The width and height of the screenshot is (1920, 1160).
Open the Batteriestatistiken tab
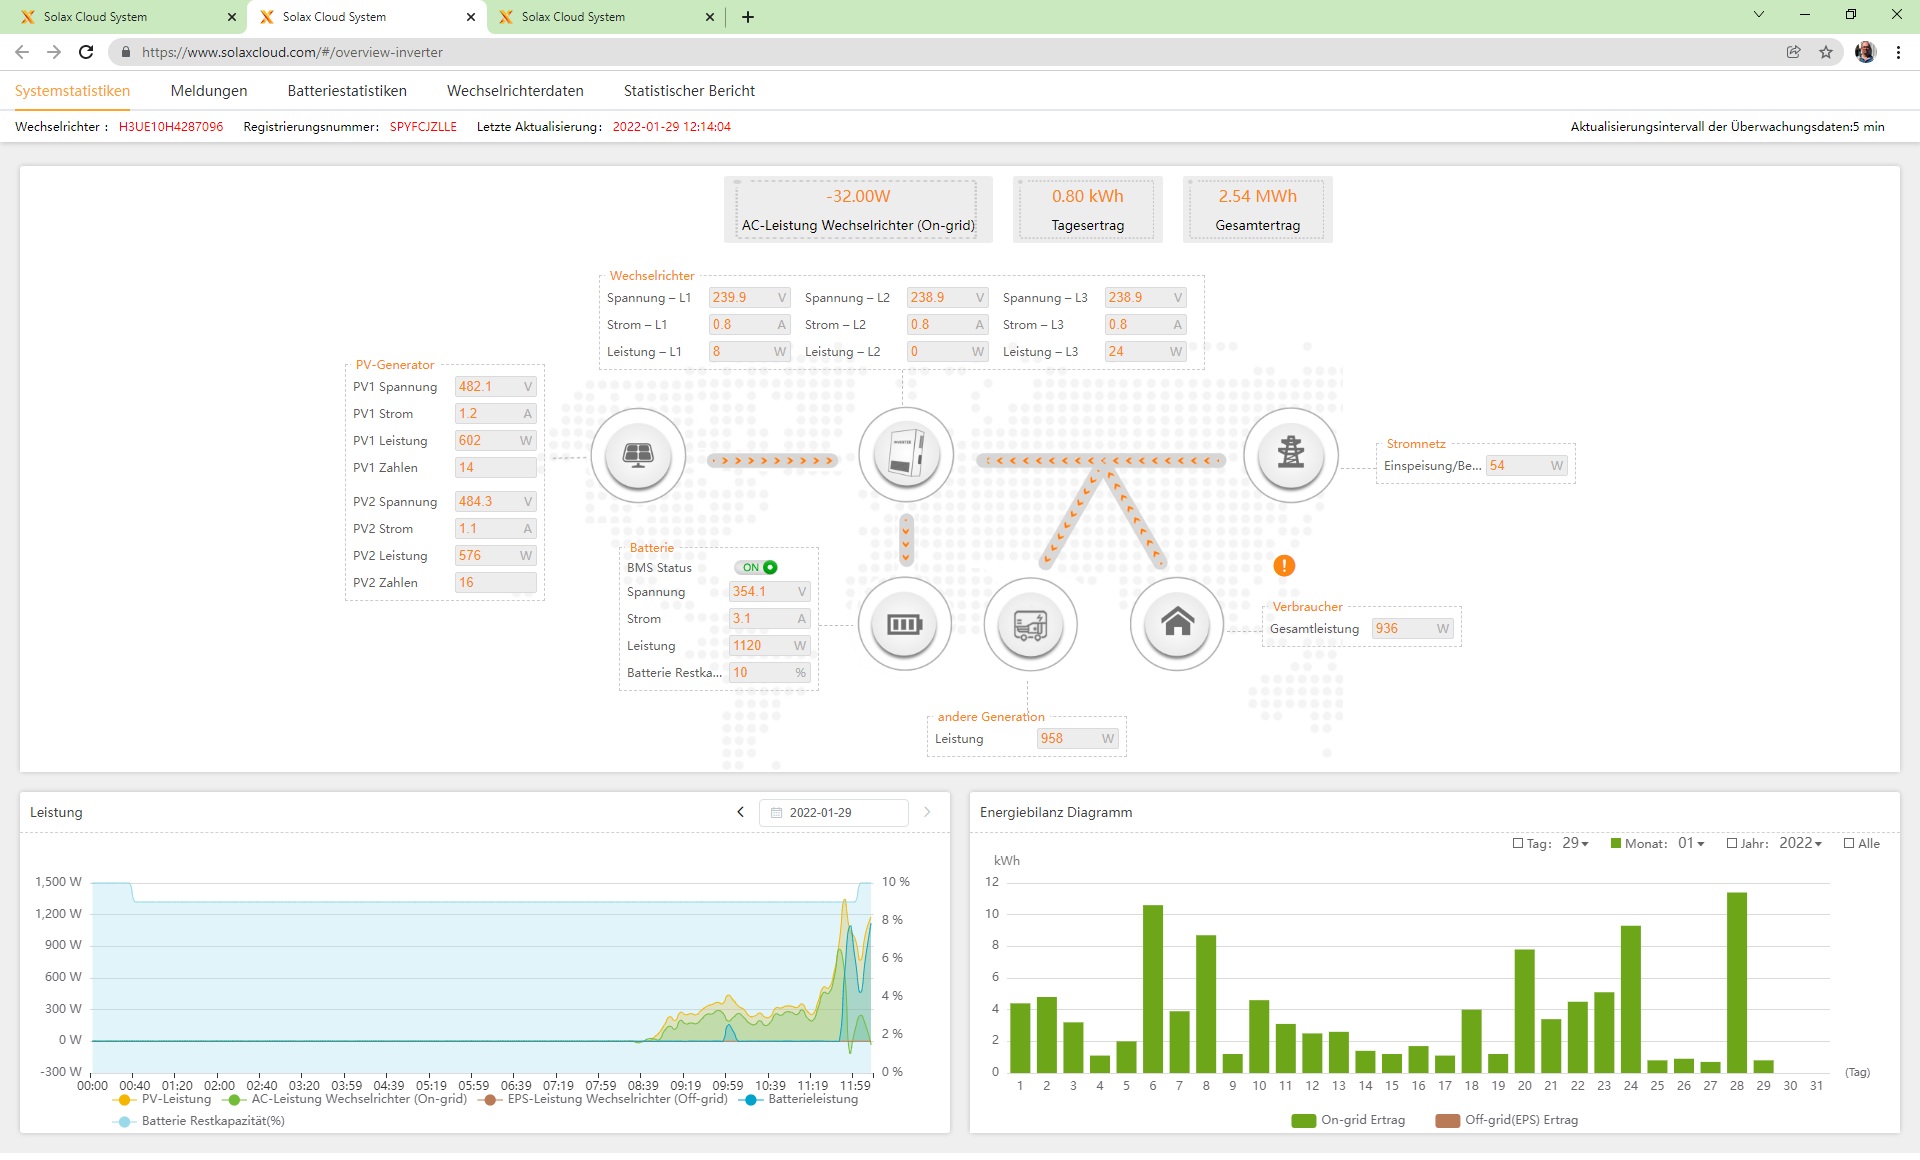347,91
